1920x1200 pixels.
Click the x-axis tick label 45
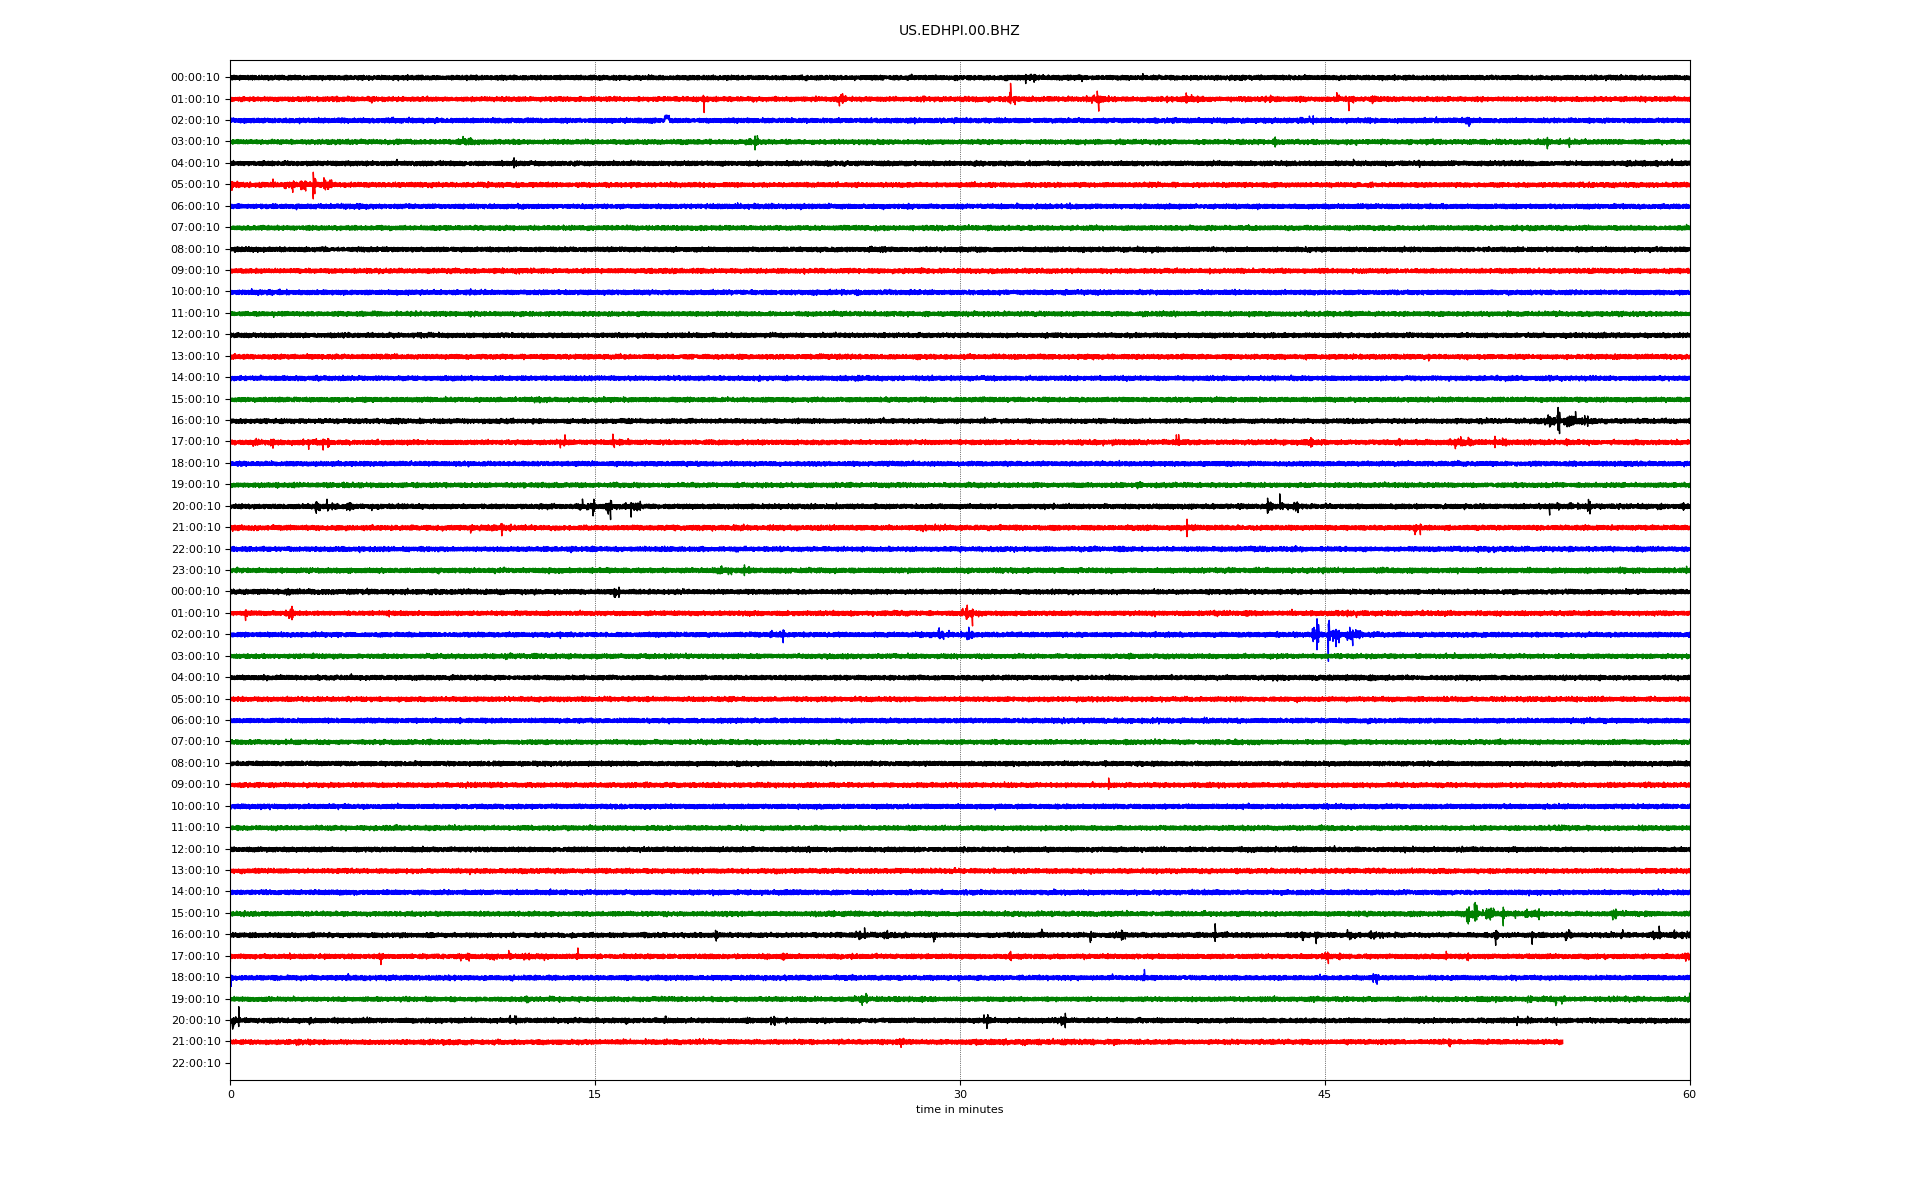click(1324, 1094)
